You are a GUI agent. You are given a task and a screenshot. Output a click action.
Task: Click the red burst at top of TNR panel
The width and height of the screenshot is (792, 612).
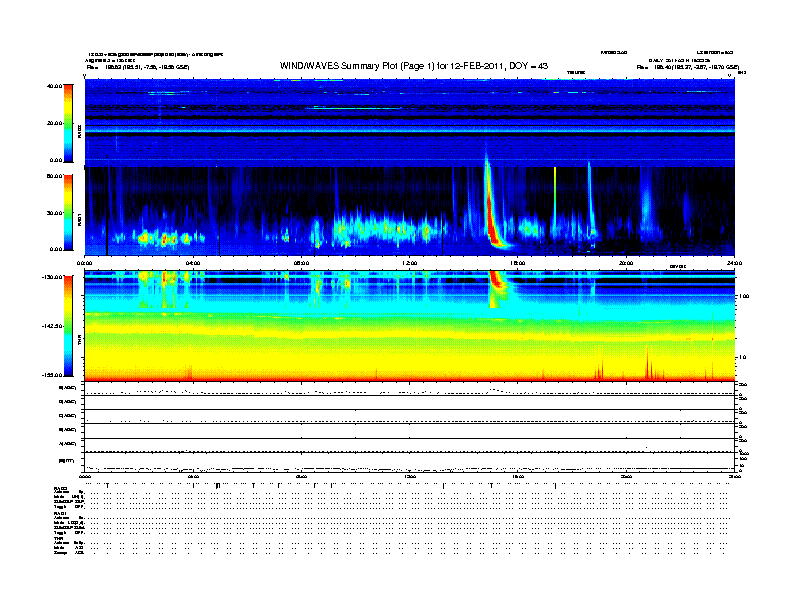coord(497,279)
